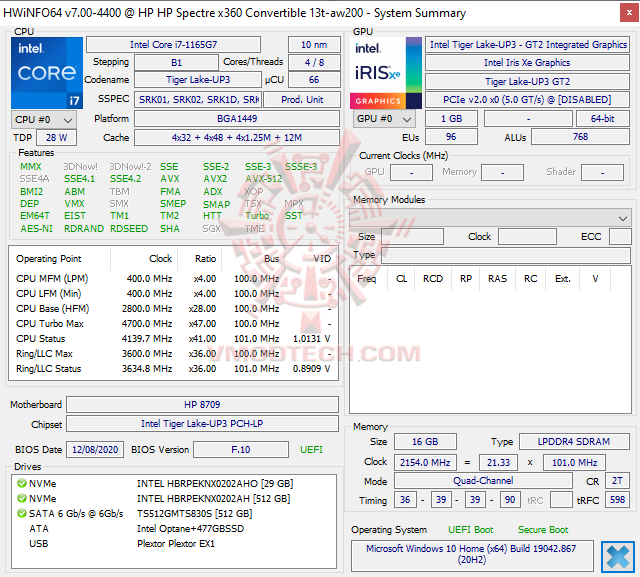
Task: Click the SSPEC field SRK01, SRK02
Action: (198, 100)
